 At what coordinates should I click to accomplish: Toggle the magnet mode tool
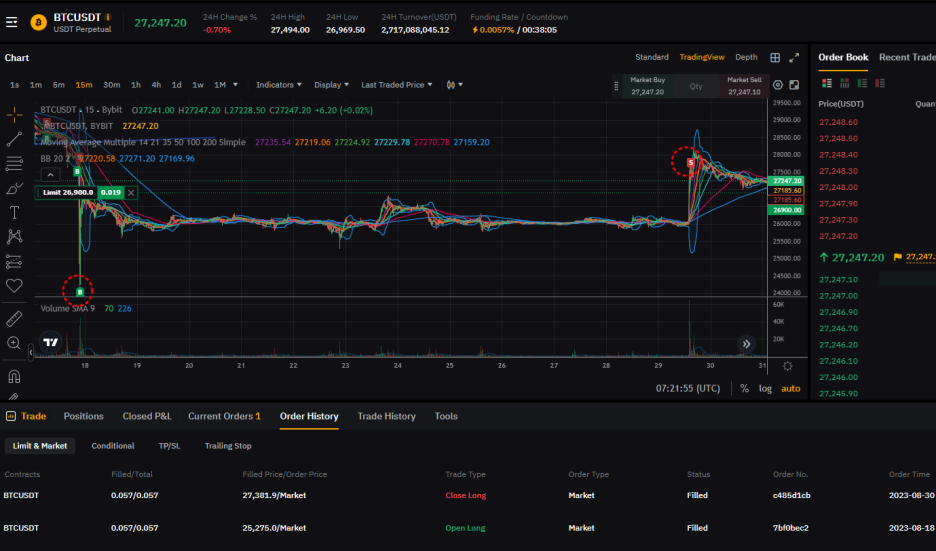(14, 377)
